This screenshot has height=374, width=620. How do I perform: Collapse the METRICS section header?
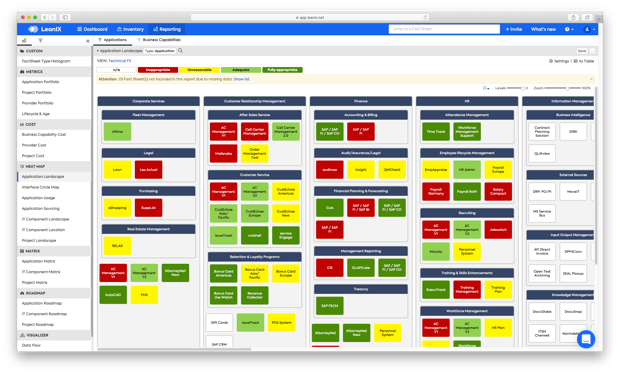[x=54, y=72]
